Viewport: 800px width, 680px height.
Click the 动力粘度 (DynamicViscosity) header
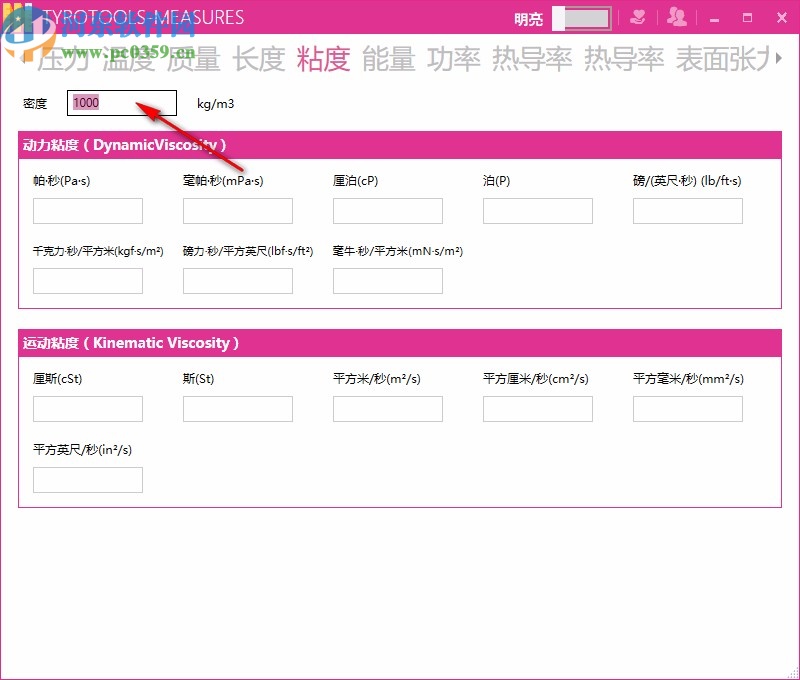399,145
